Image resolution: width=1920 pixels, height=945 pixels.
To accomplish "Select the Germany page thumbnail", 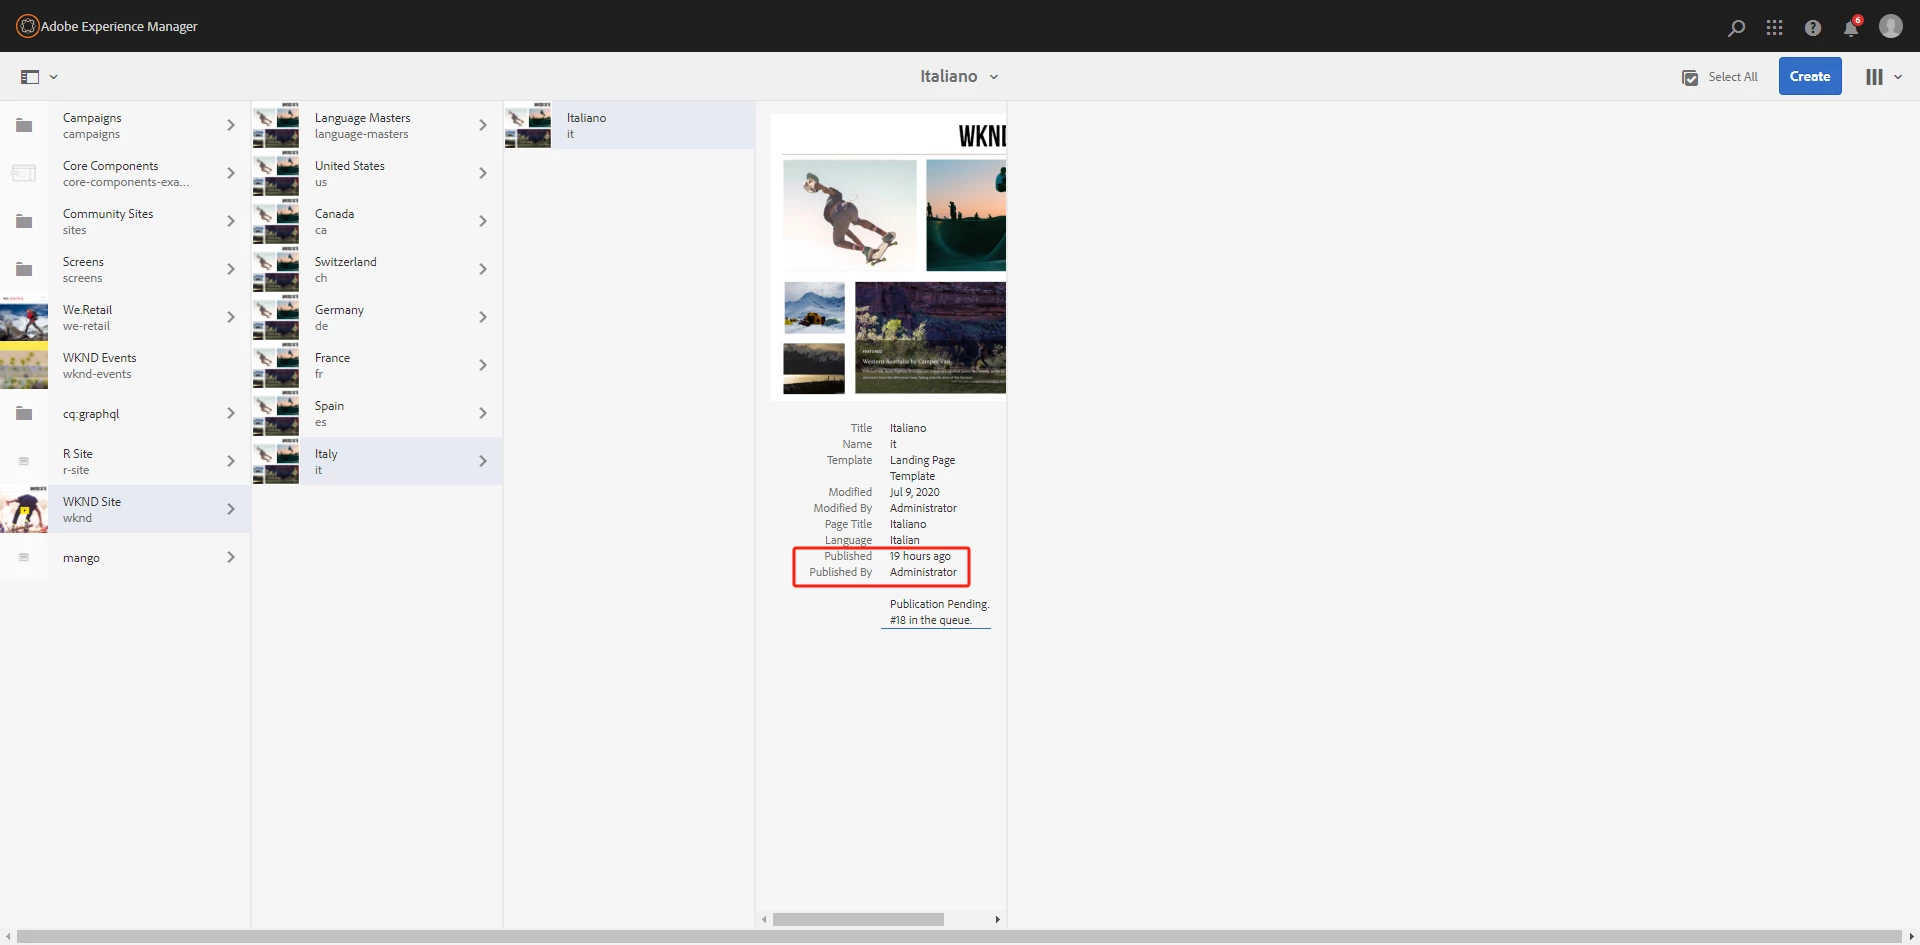I will [276, 317].
